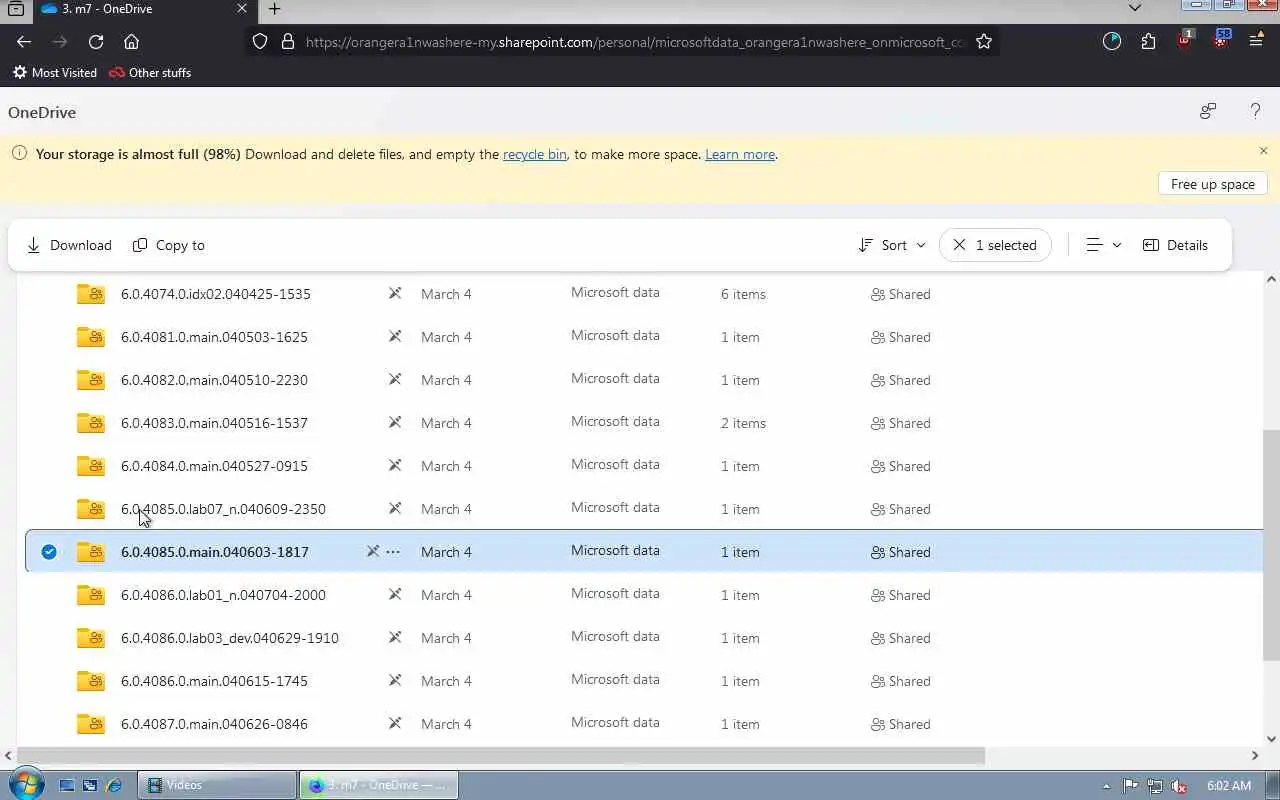Open folder 6.0.4085.0.lab07_n.040609-2350

coord(223,509)
